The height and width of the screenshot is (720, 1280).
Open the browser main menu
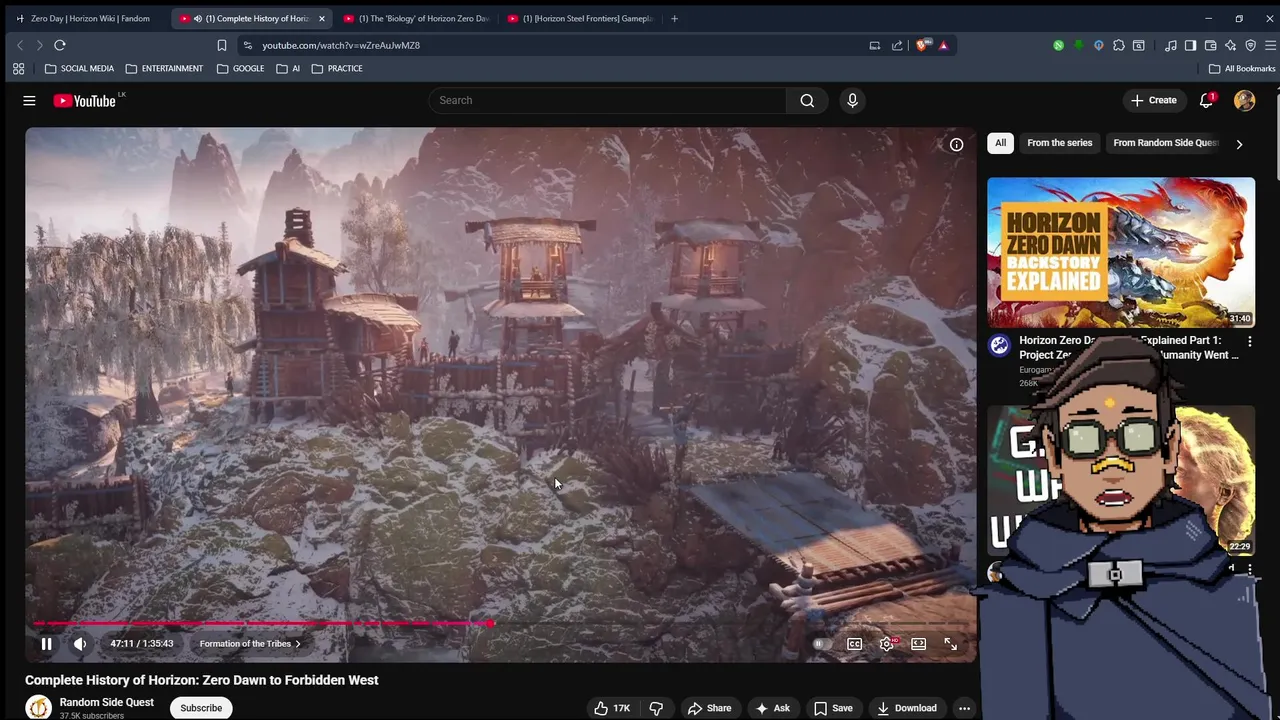(1270, 45)
